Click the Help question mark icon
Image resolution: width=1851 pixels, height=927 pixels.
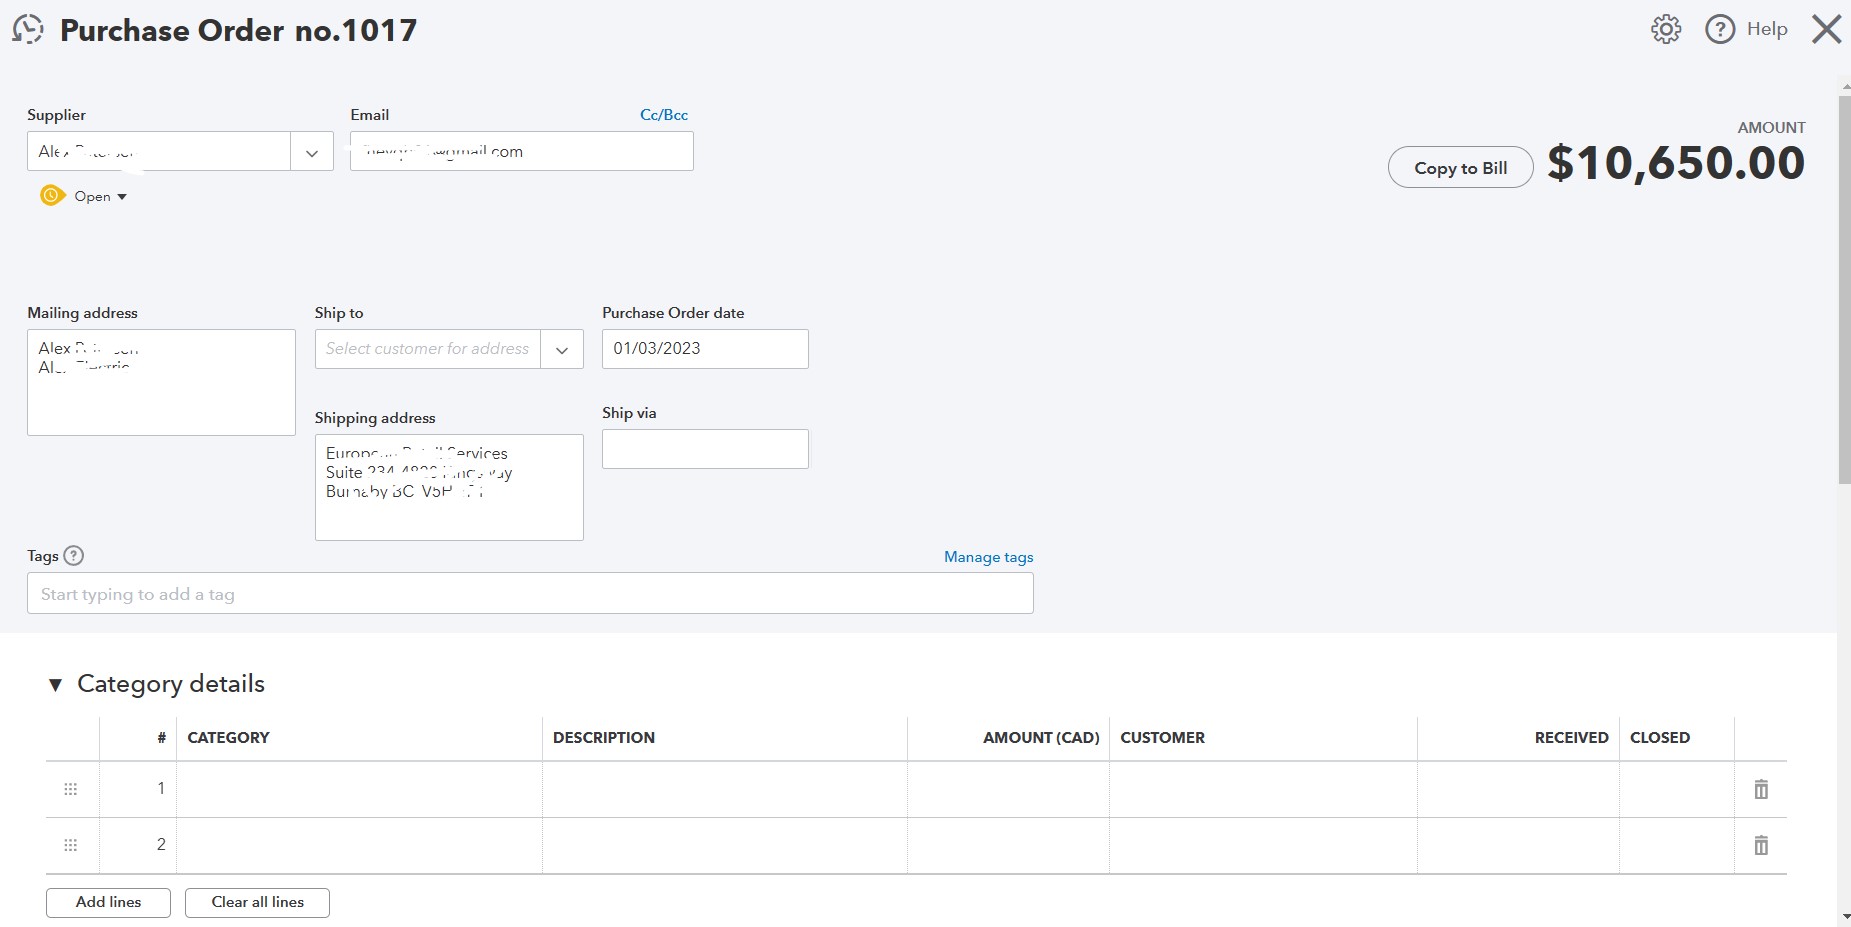pos(1720,29)
